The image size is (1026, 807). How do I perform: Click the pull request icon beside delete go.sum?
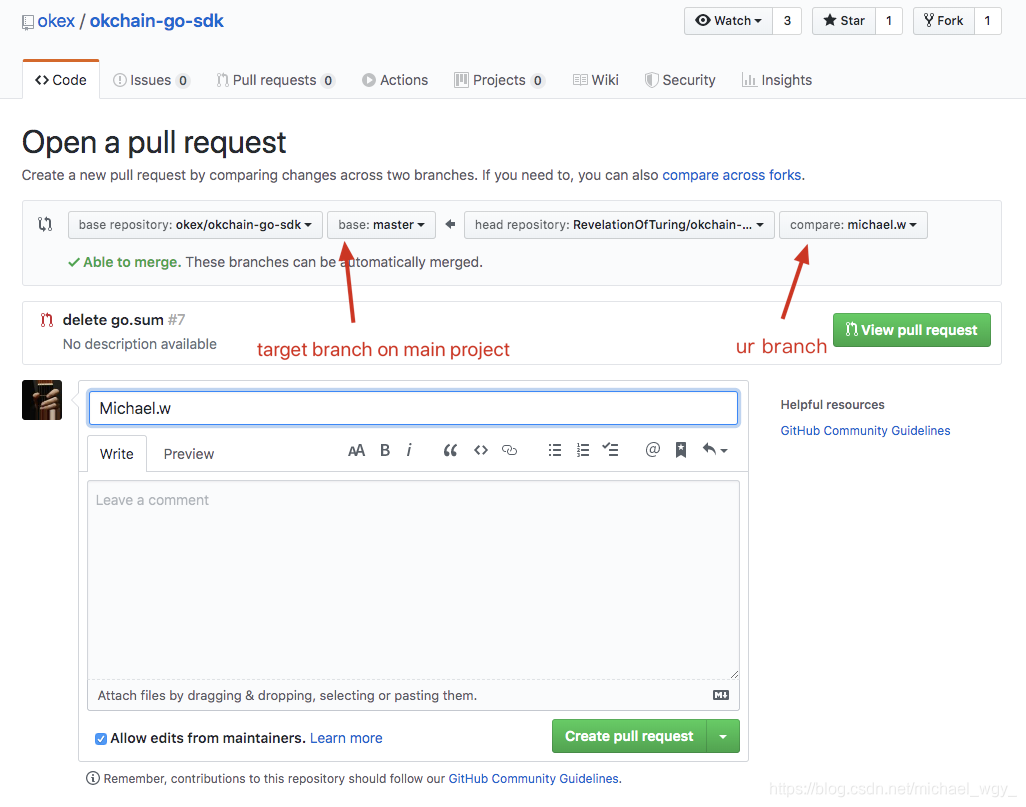coord(46,320)
